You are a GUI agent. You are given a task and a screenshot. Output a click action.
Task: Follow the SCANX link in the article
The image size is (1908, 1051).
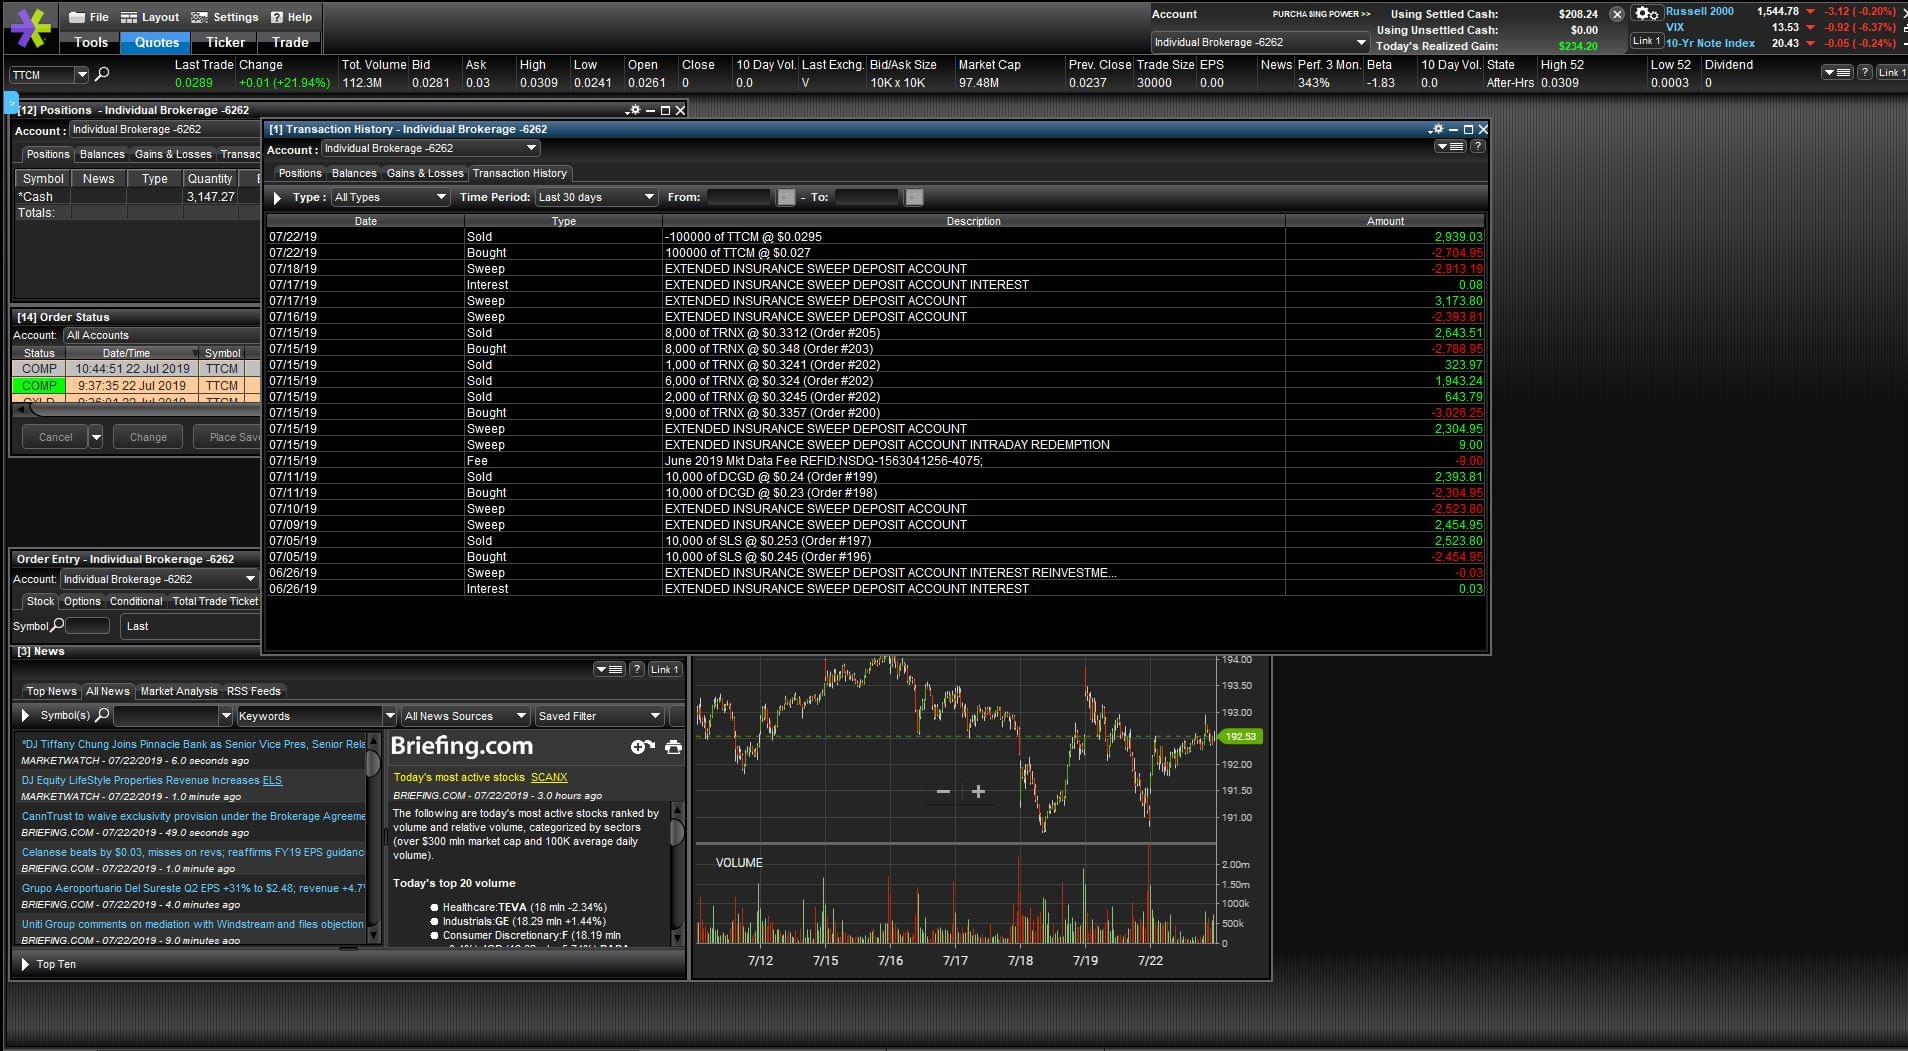pos(549,777)
